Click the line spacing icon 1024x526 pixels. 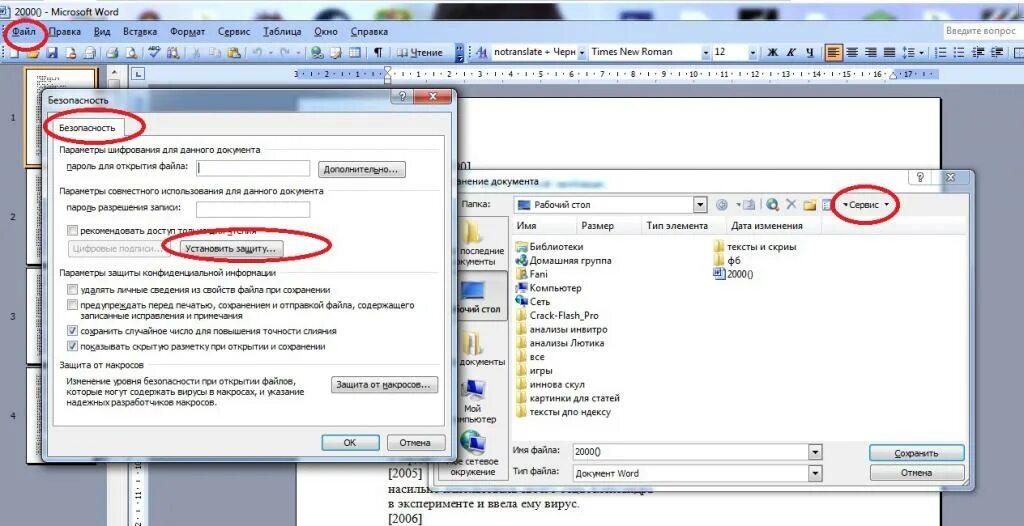(908, 52)
